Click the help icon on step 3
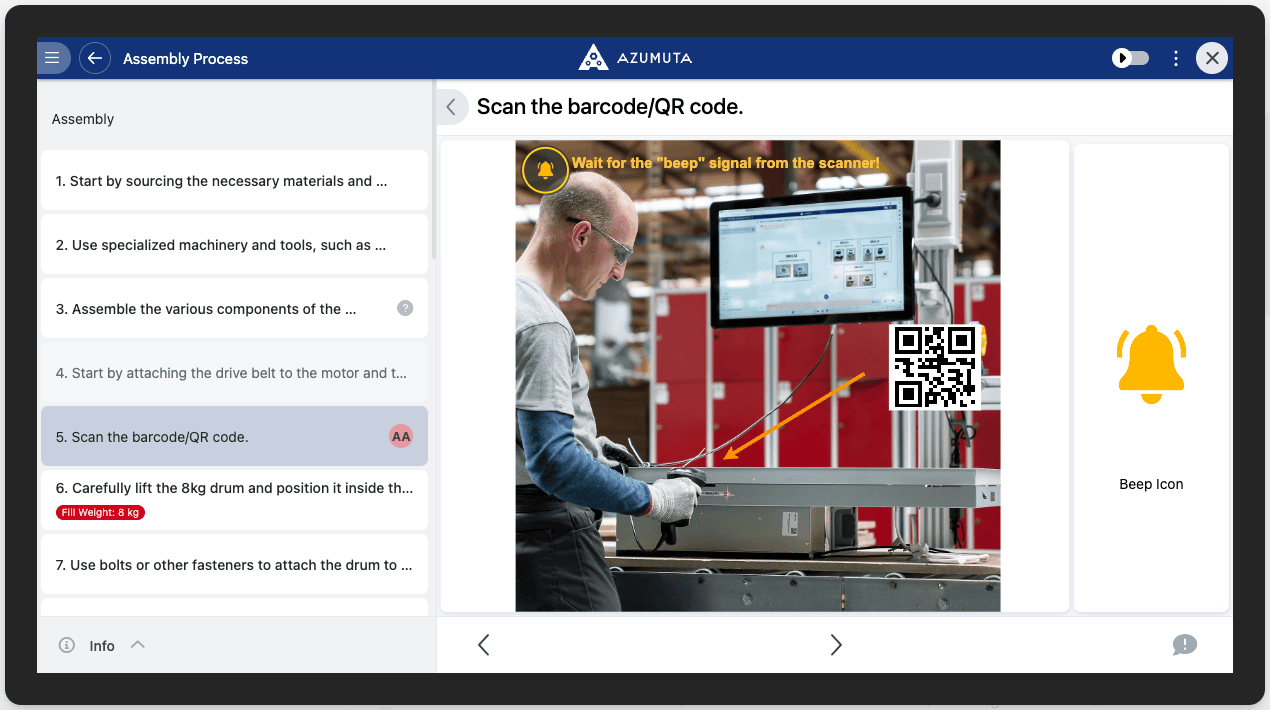1270x710 pixels. [x=405, y=308]
